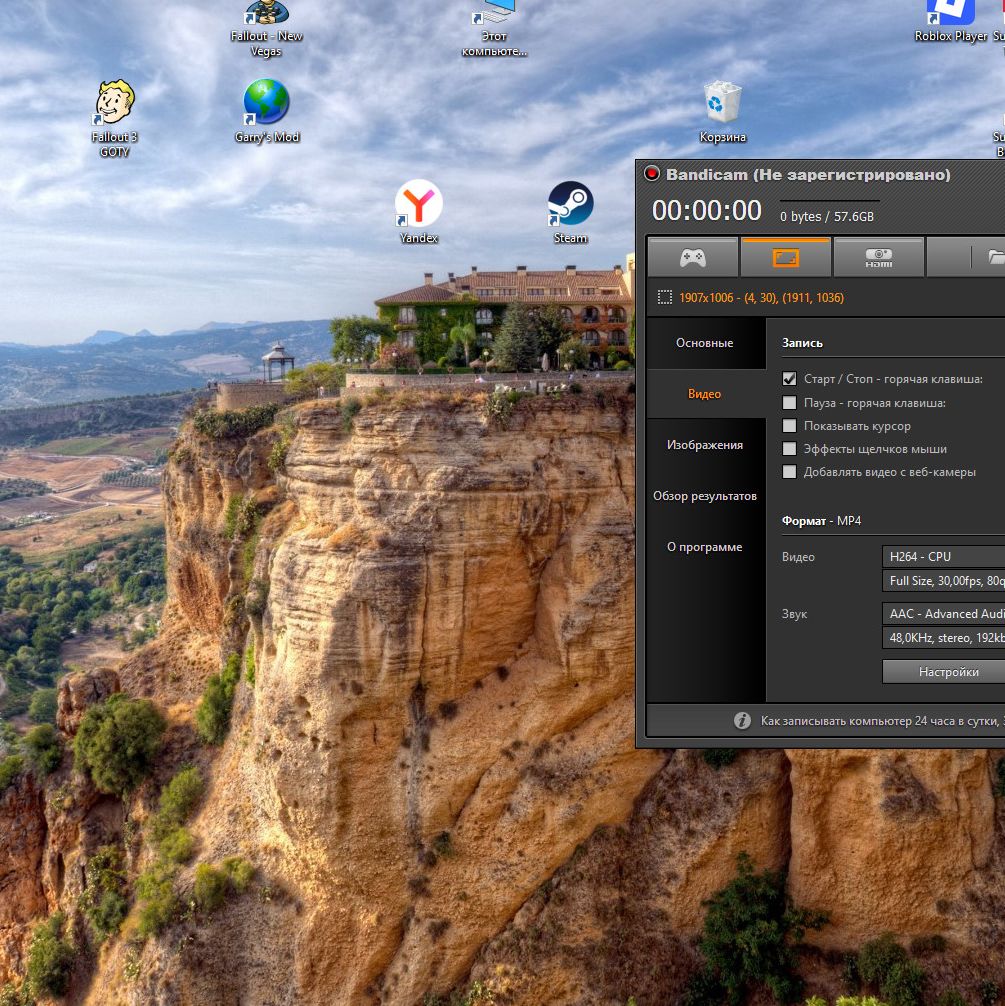Enable Эффекты щелчков мыши checkbox
The image size is (1005, 1006).
(x=789, y=449)
